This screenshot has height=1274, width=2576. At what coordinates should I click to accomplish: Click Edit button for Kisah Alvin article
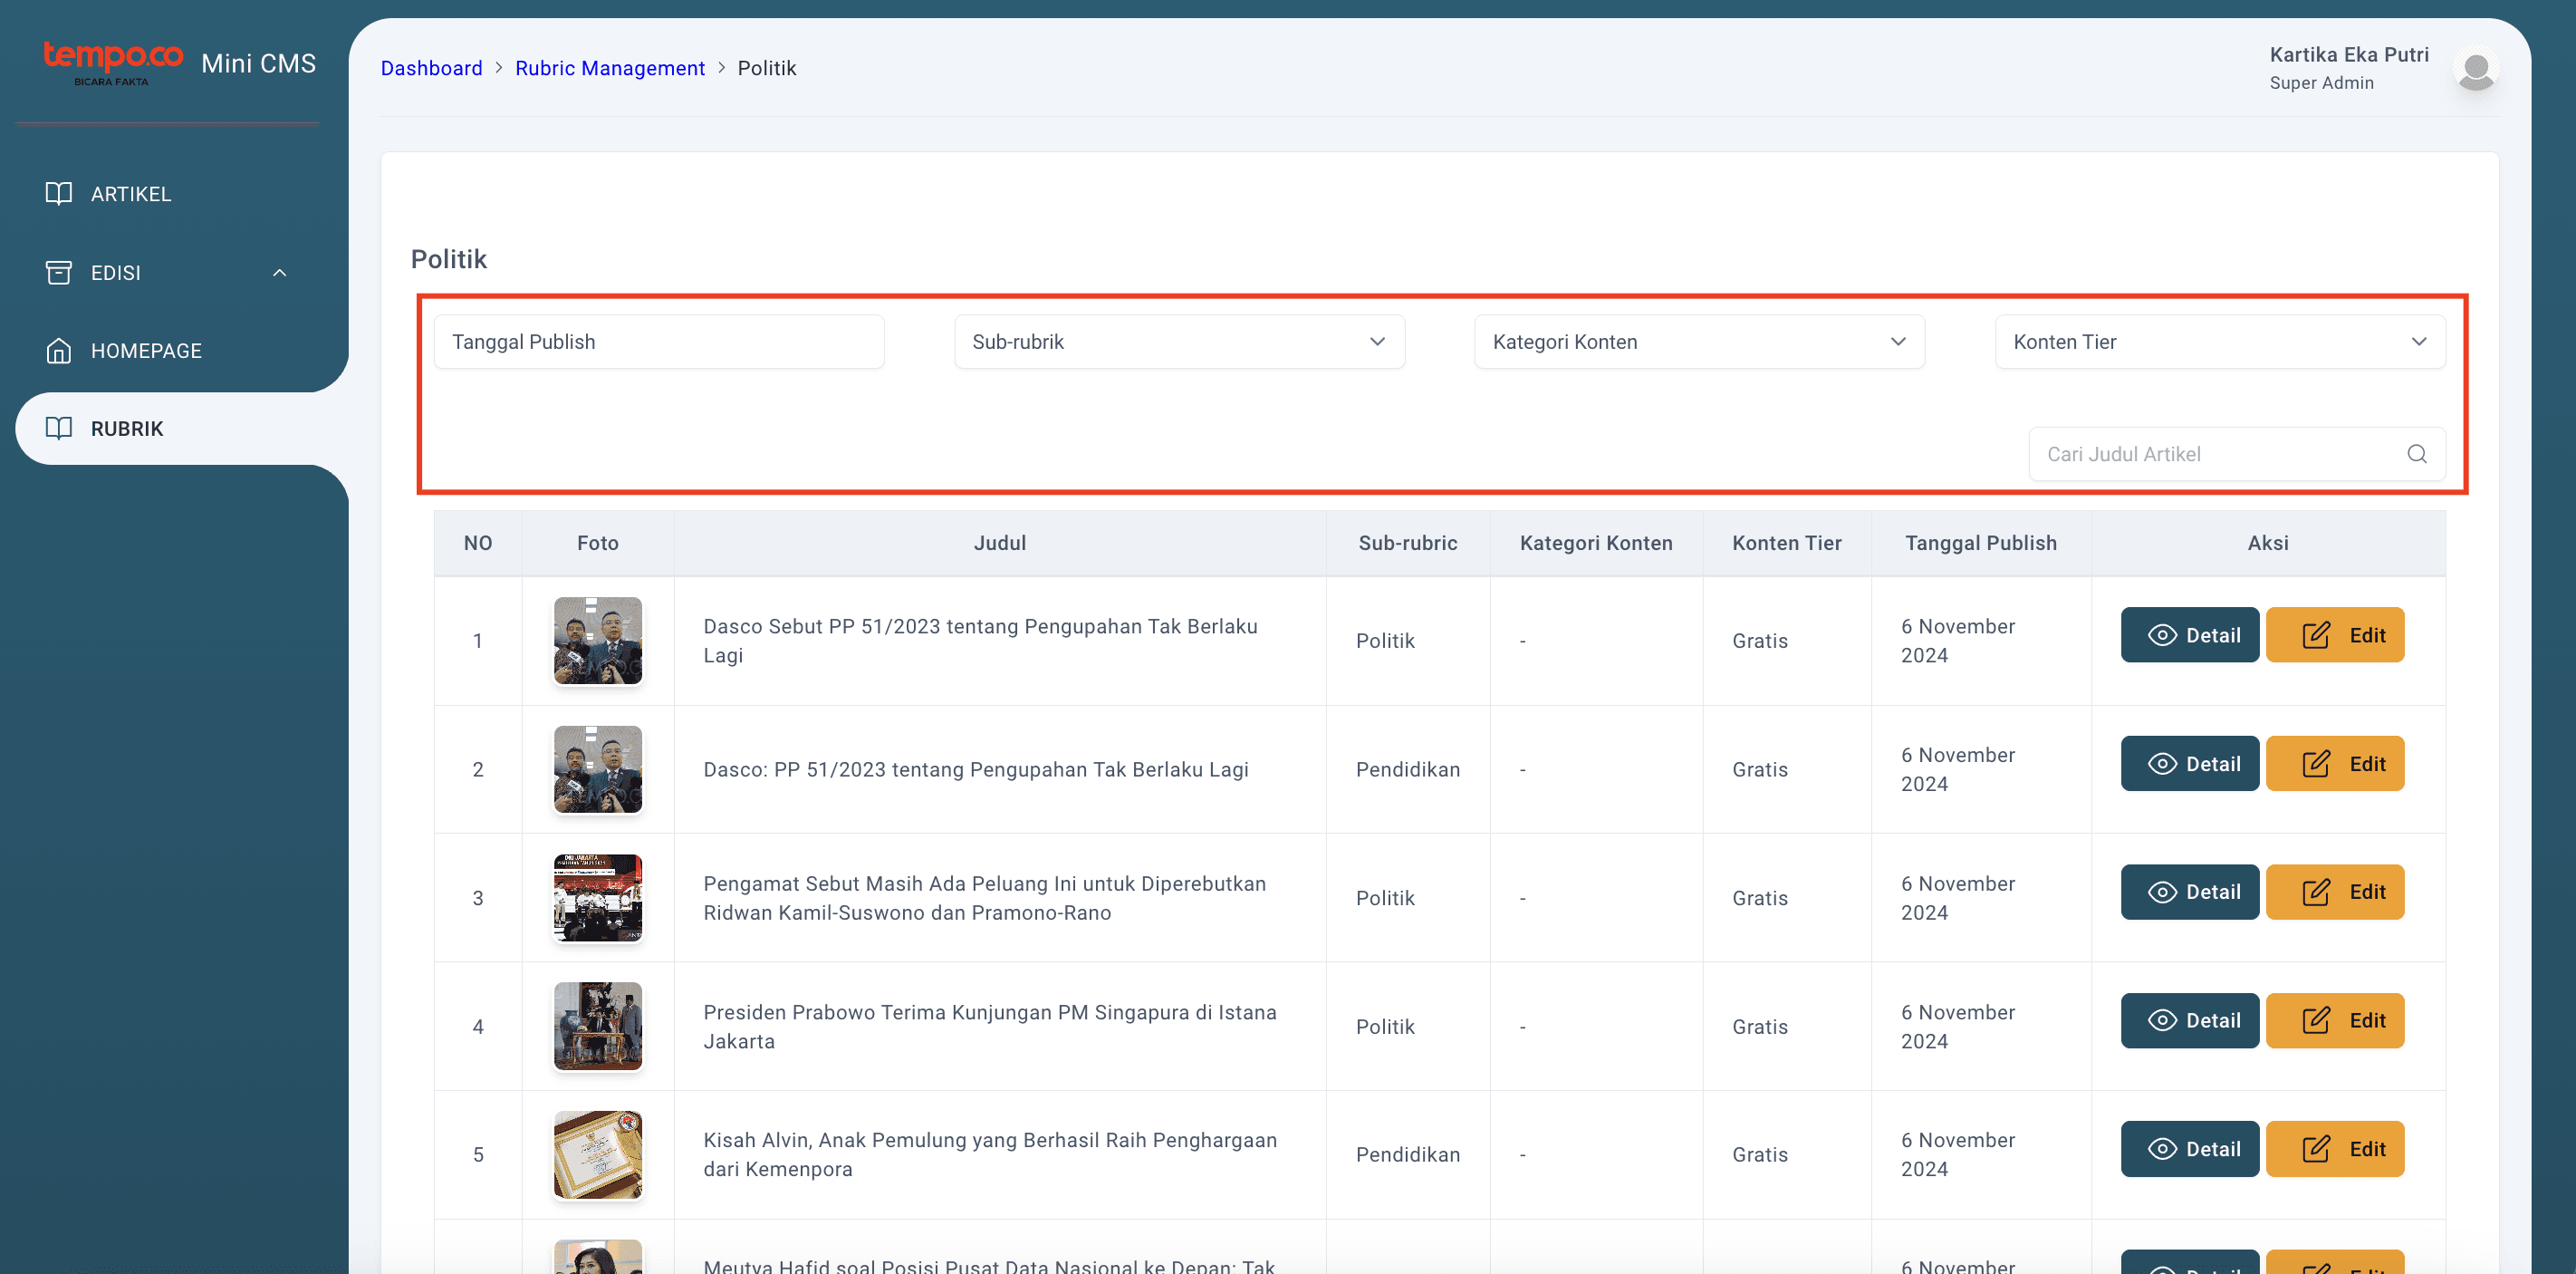click(x=2334, y=1149)
